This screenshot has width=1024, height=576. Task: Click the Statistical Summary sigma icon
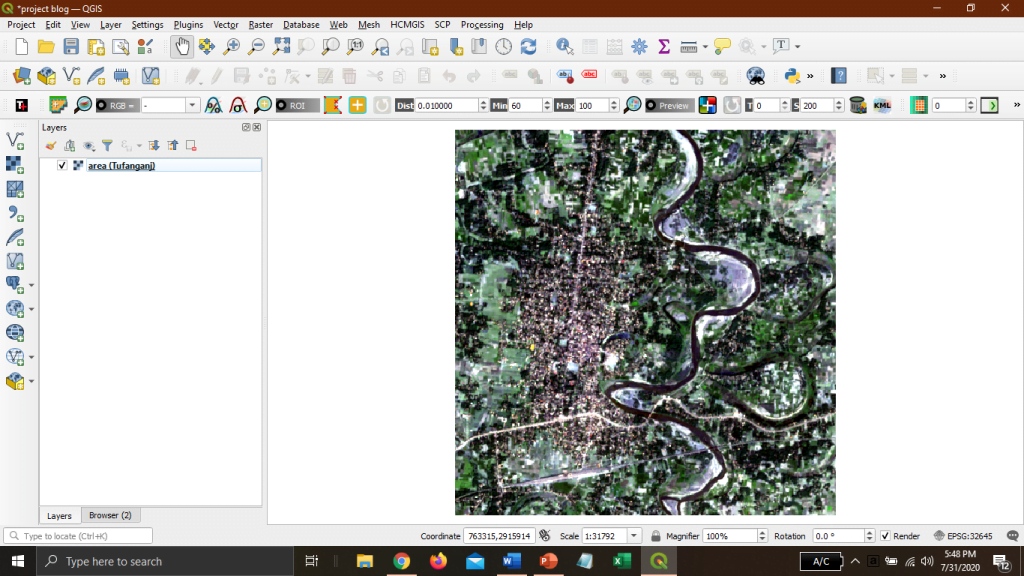pos(663,46)
